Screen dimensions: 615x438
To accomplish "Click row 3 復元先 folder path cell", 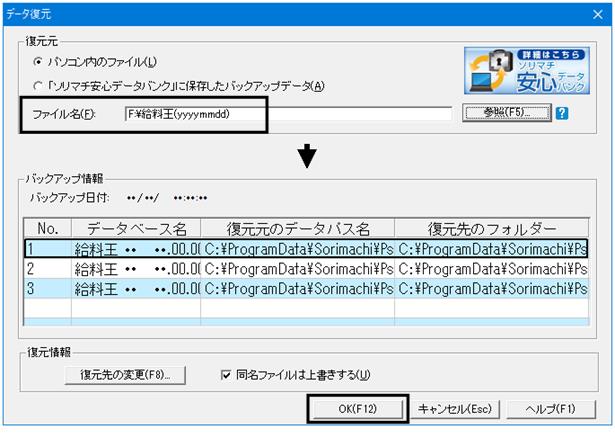I will [492, 289].
